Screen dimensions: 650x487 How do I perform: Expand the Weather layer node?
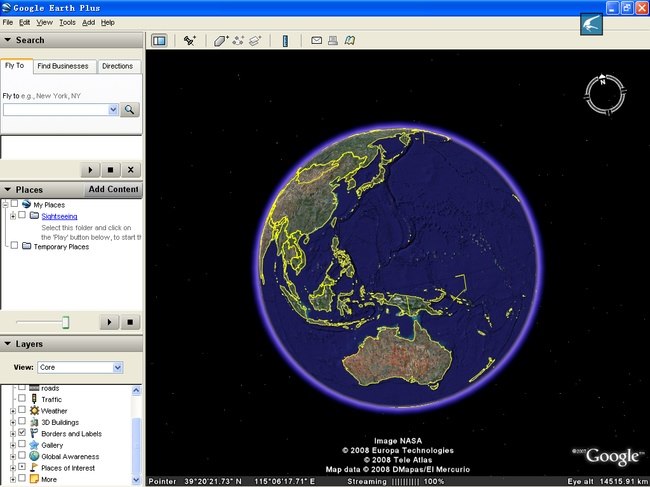pos(13,411)
